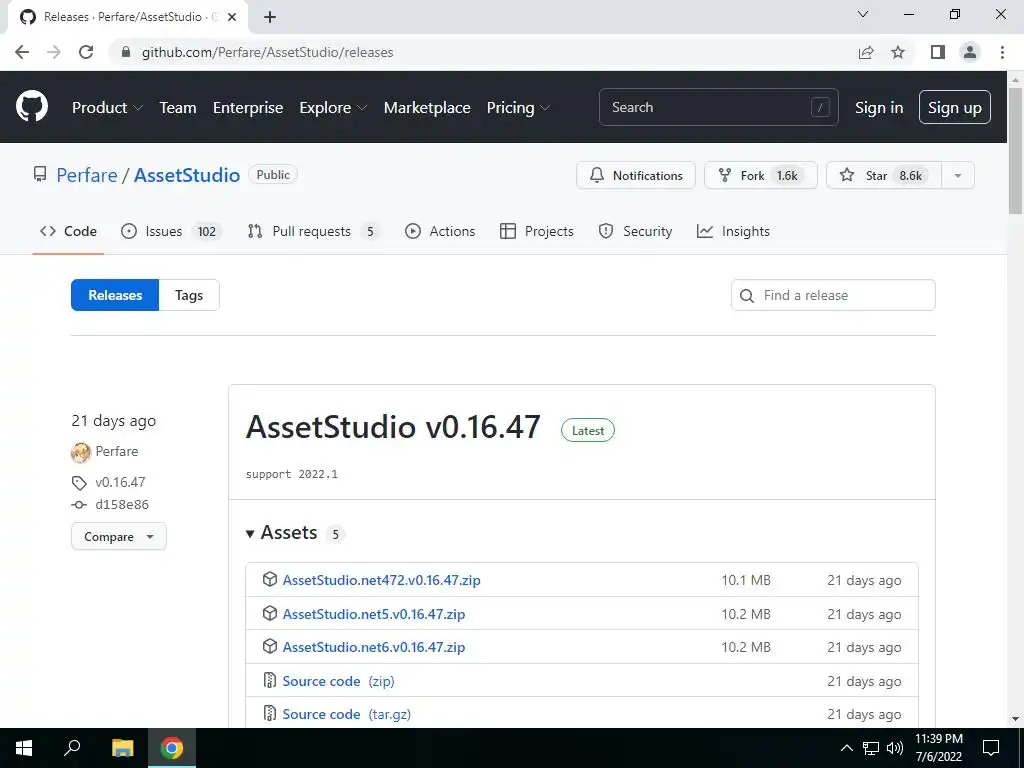Viewport: 1024px width, 768px height.
Task: Star the AssetStudio repository
Action: pyautogui.click(x=884, y=176)
